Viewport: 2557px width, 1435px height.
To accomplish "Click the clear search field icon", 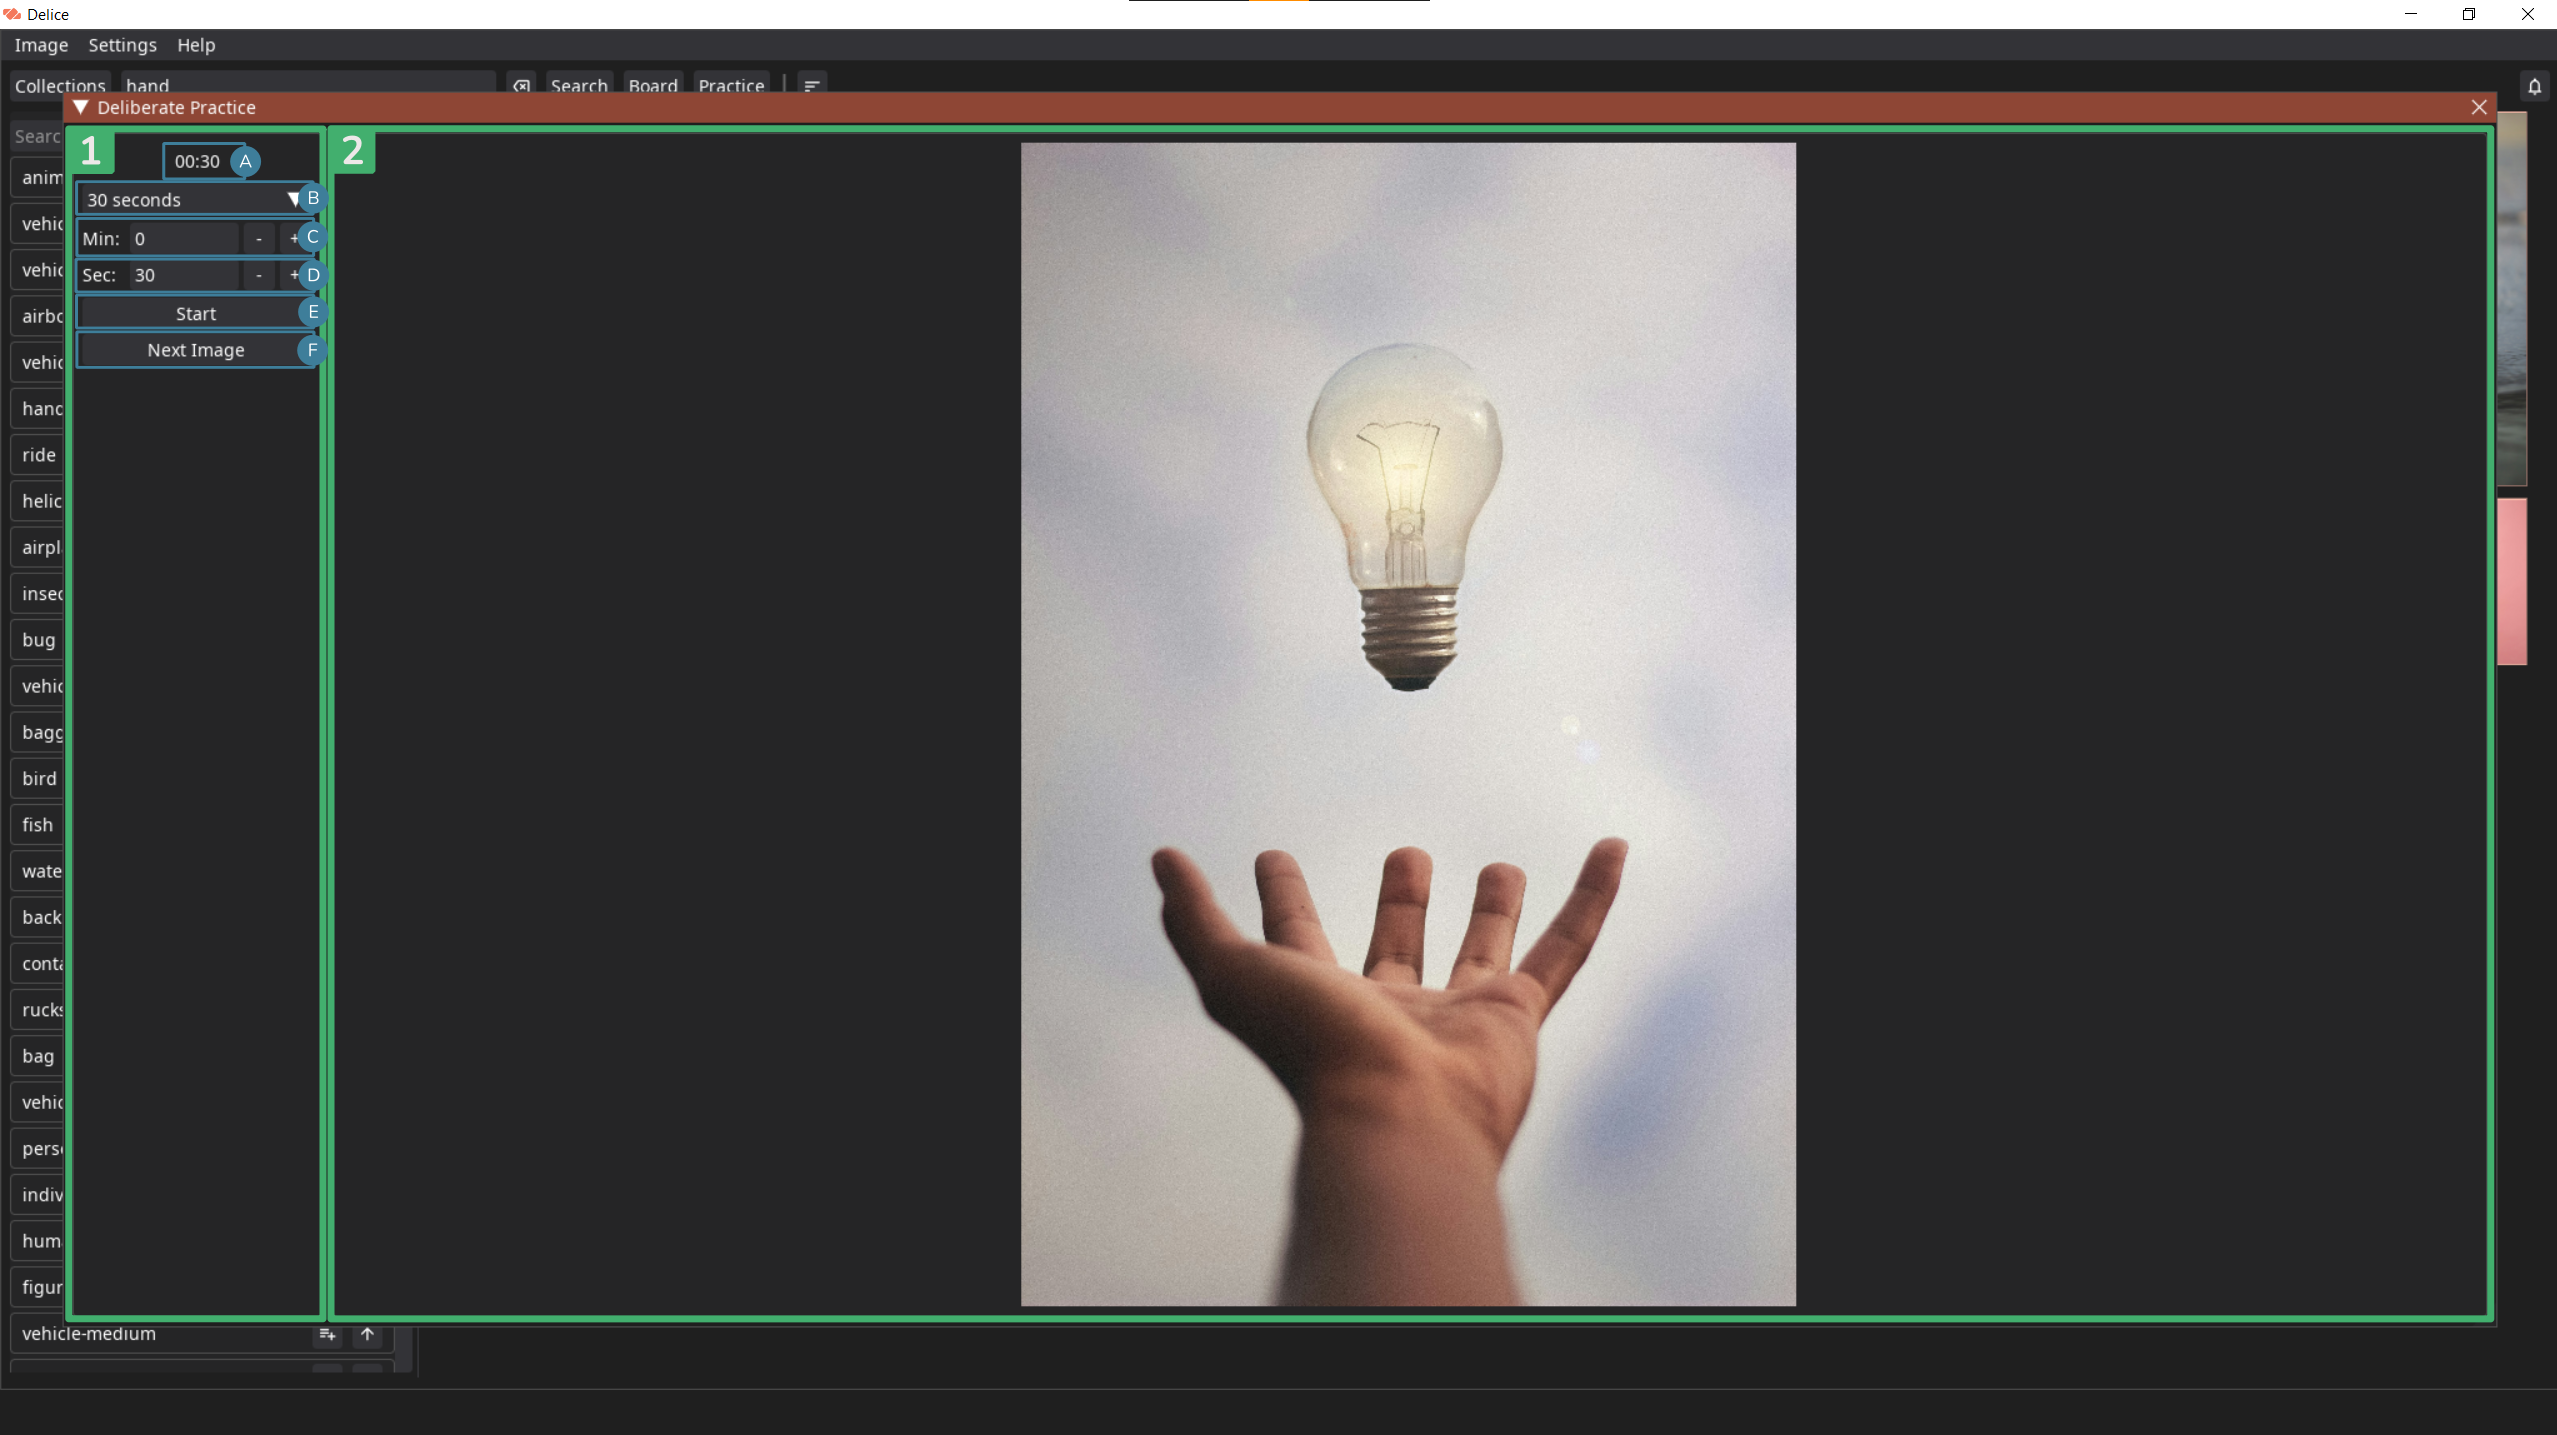I will (x=521, y=86).
